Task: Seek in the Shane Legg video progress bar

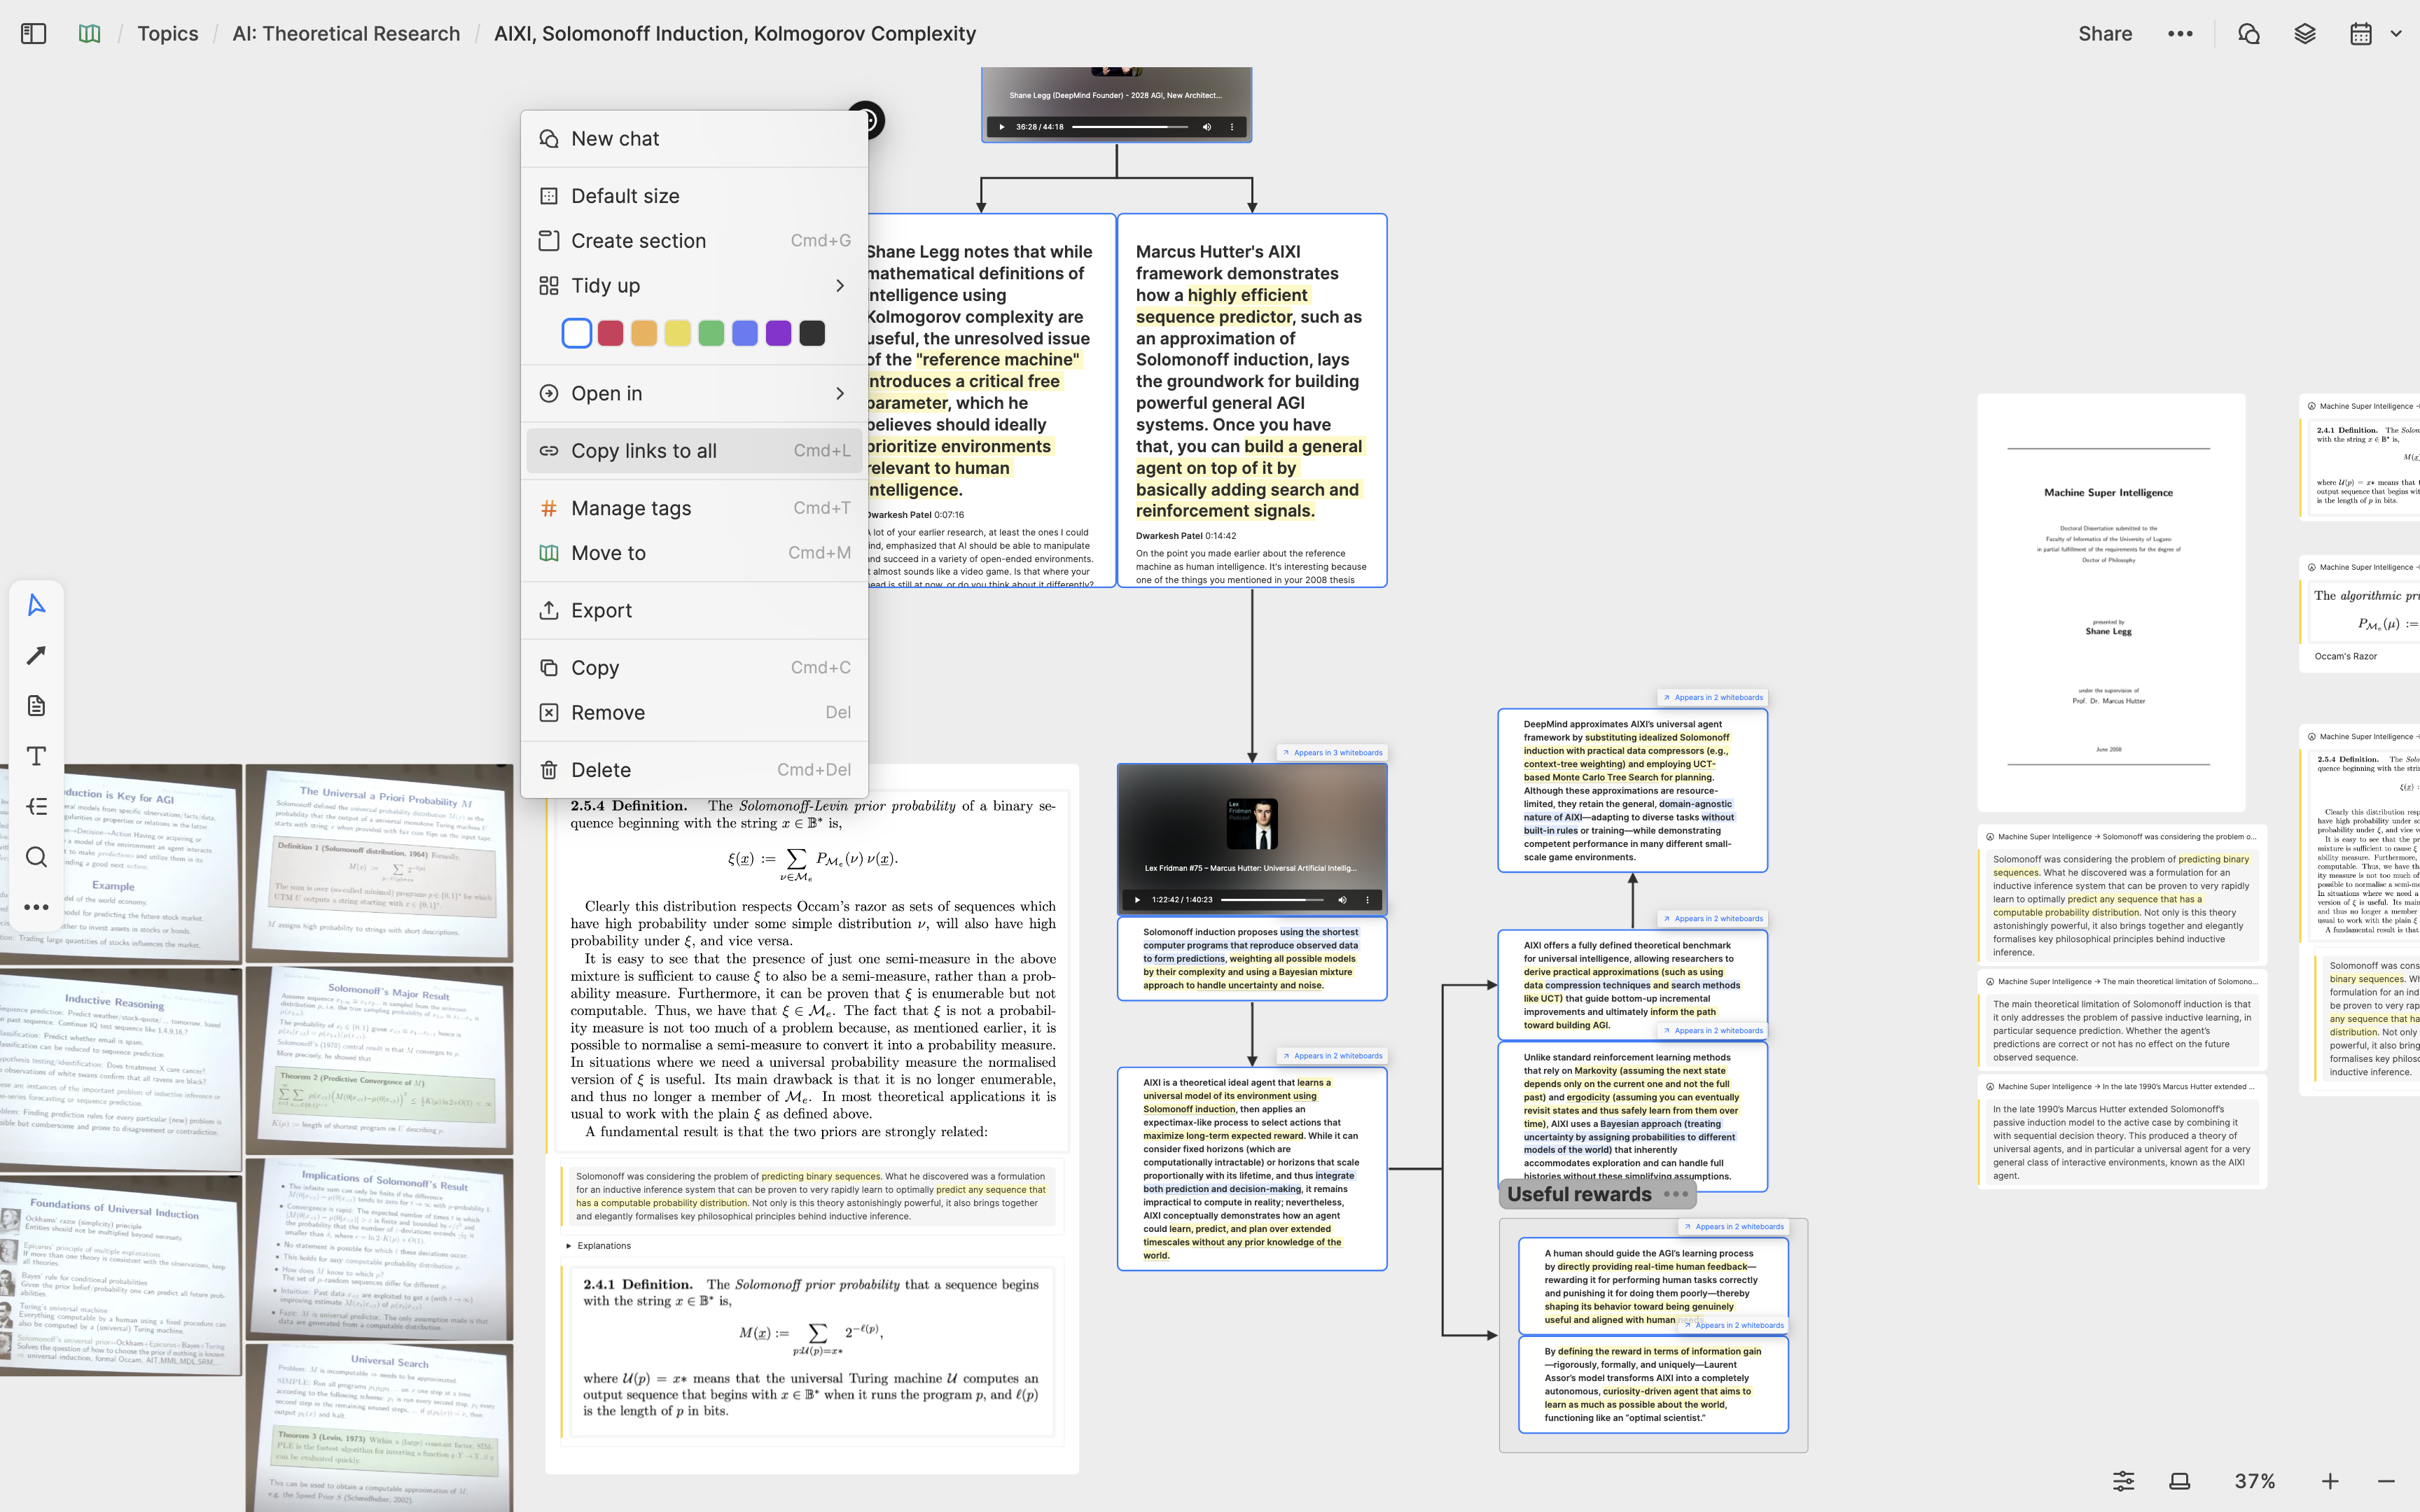Action: 1130,127
